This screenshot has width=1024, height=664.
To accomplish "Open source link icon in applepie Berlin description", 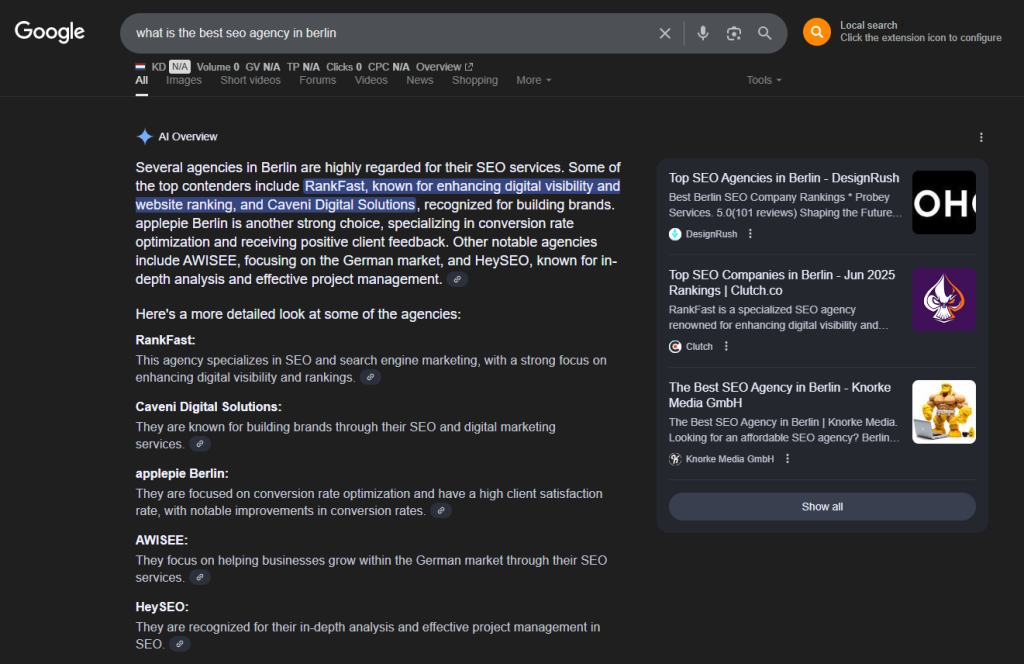I will [441, 511].
